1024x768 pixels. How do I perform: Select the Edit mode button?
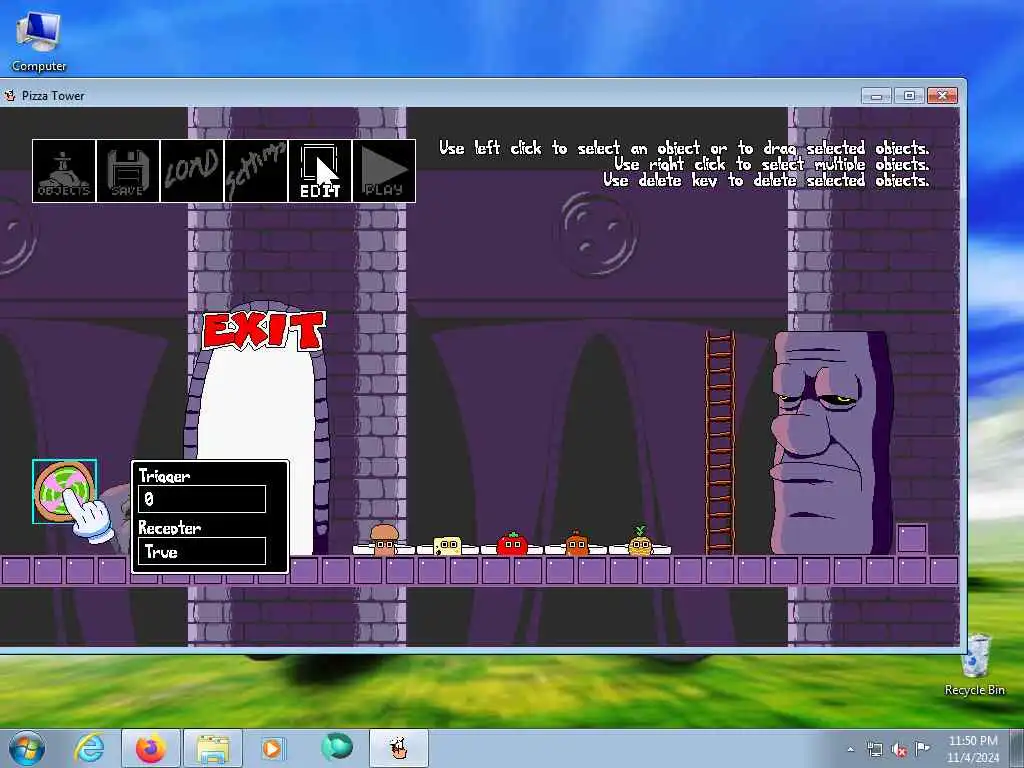[320, 171]
